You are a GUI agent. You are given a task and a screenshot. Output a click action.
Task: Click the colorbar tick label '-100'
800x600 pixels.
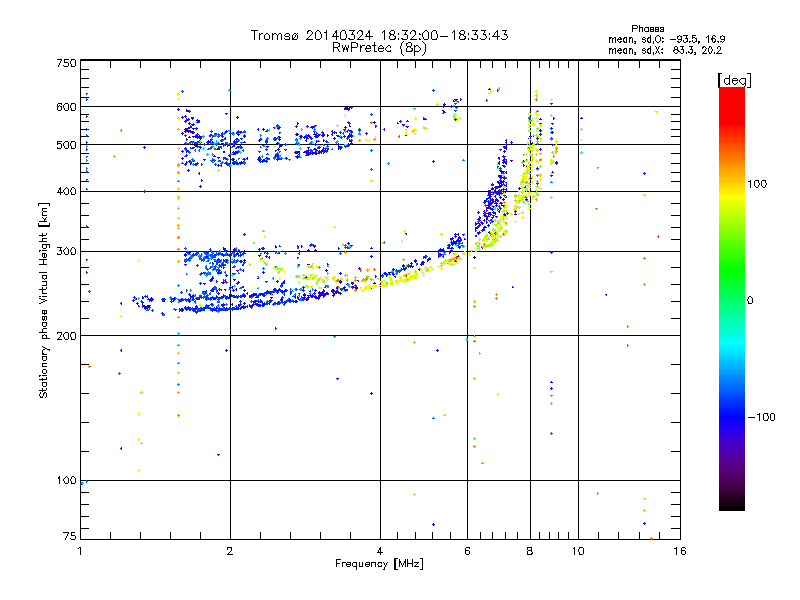(761, 417)
